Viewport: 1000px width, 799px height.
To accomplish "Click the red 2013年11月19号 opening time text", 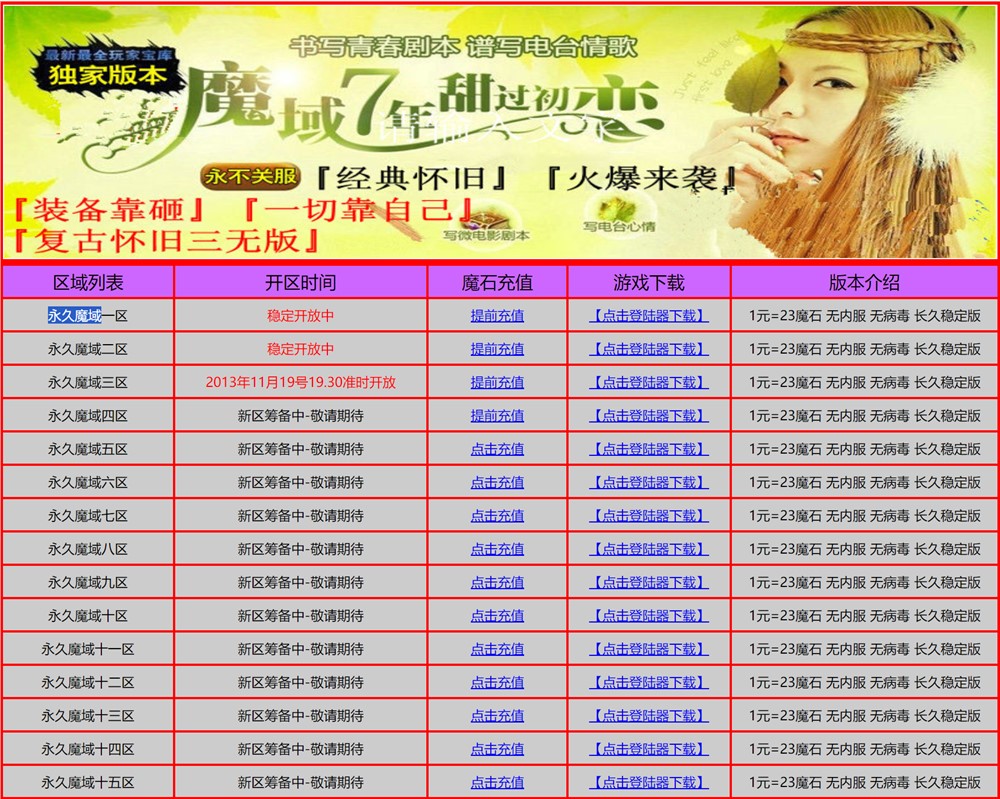I will tap(300, 383).
